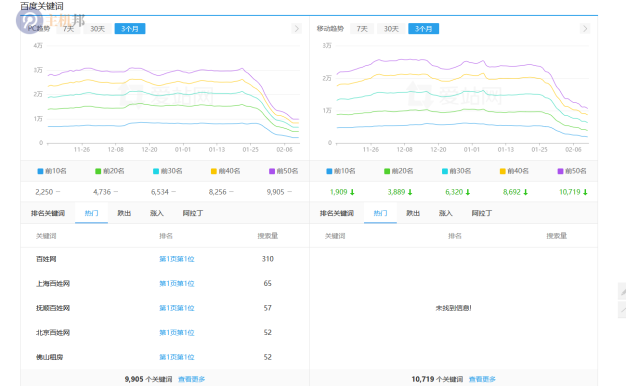The image size is (626, 386).
Task: Click the next arrow in mobile trend panel
Action: click(x=585, y=29)
